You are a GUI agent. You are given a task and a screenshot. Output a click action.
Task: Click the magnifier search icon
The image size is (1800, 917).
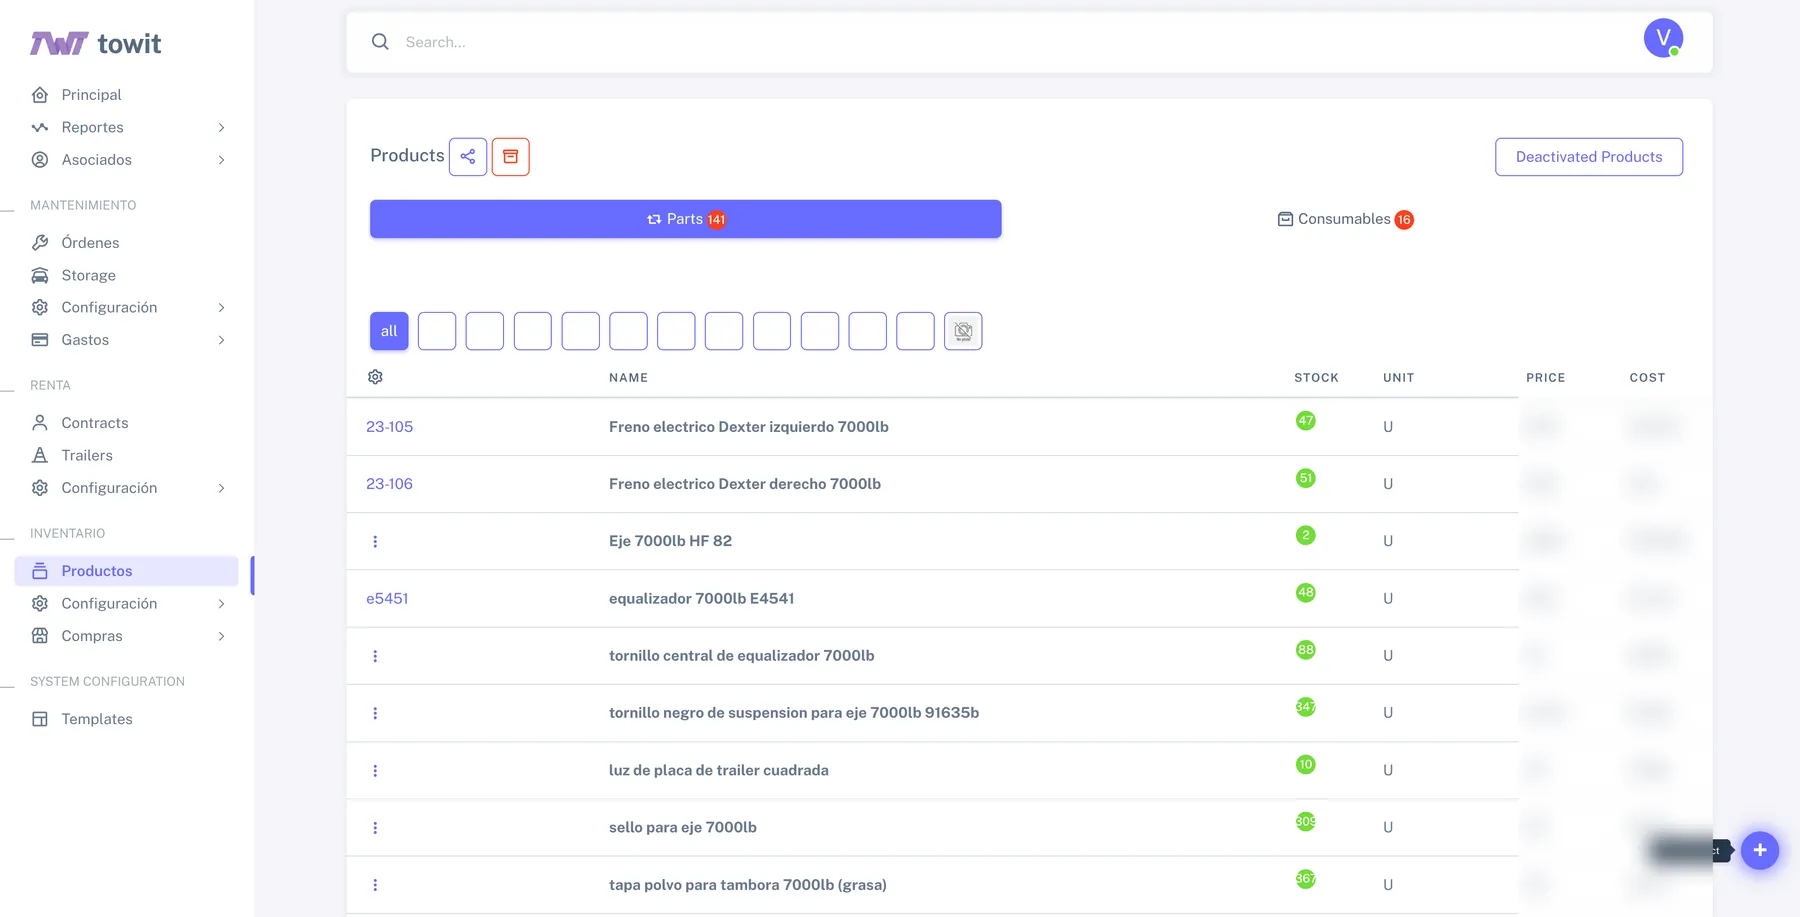380,42
